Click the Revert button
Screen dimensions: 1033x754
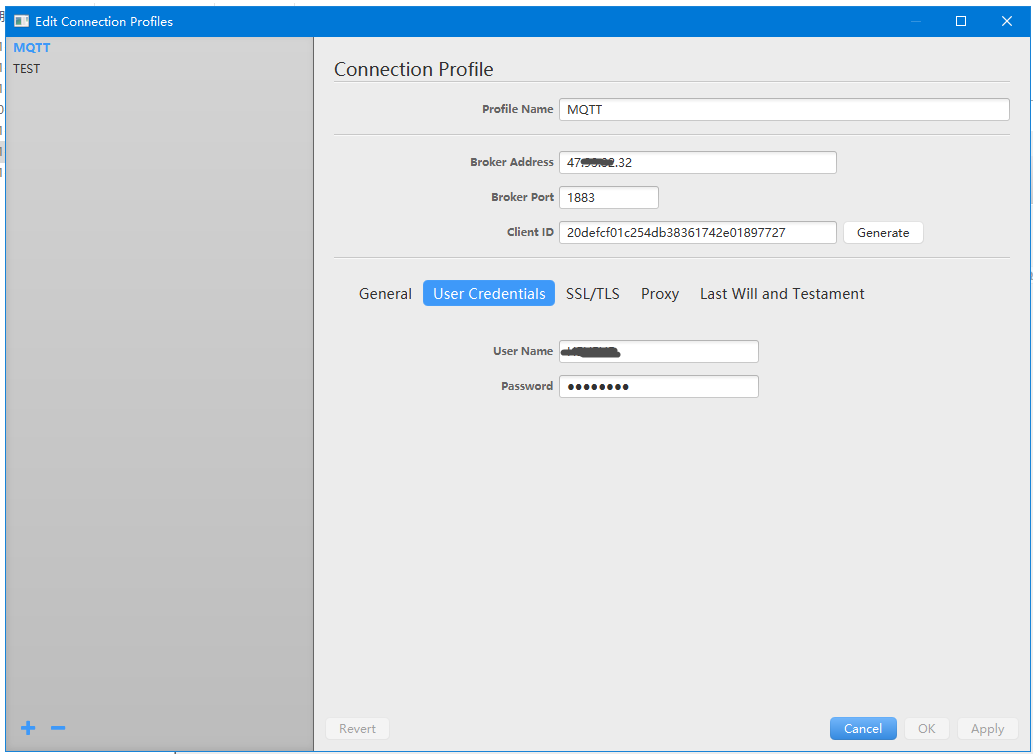(x=357, y=729)
